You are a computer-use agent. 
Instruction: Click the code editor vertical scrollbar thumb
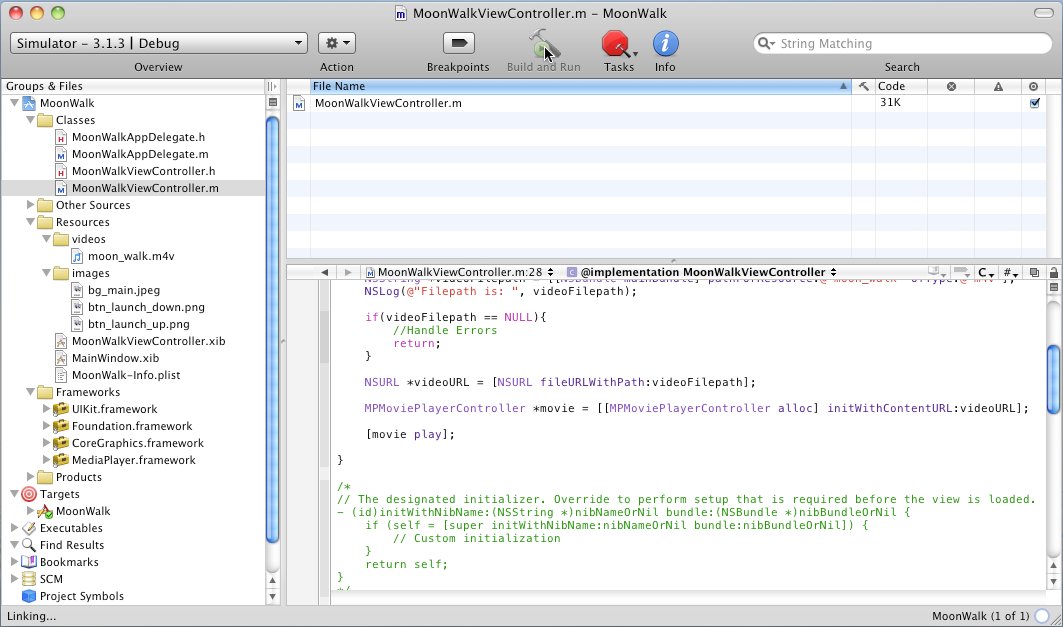[x=1054, y=379]
